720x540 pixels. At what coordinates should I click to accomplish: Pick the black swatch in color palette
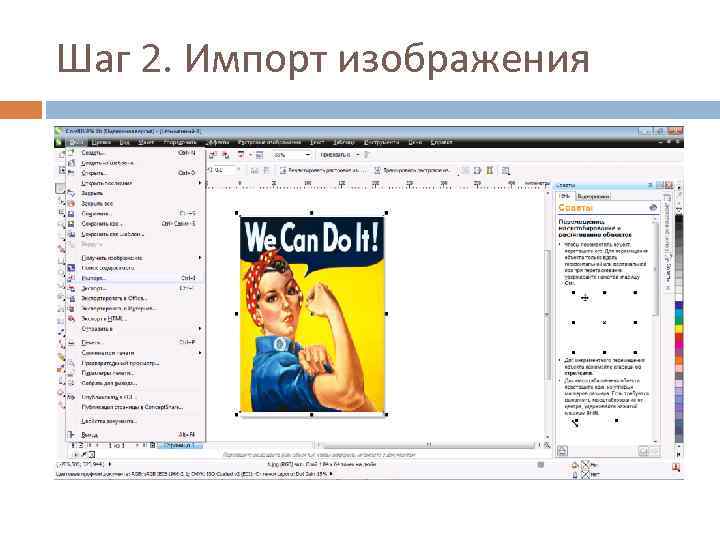[679, 219]
